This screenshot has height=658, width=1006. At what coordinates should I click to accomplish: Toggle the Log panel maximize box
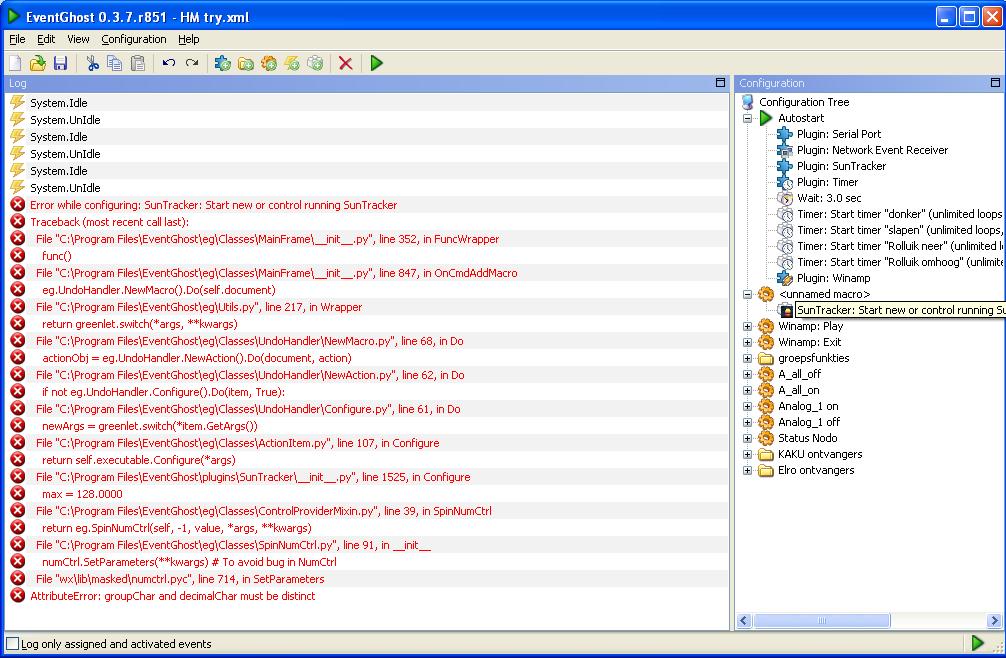720,83
